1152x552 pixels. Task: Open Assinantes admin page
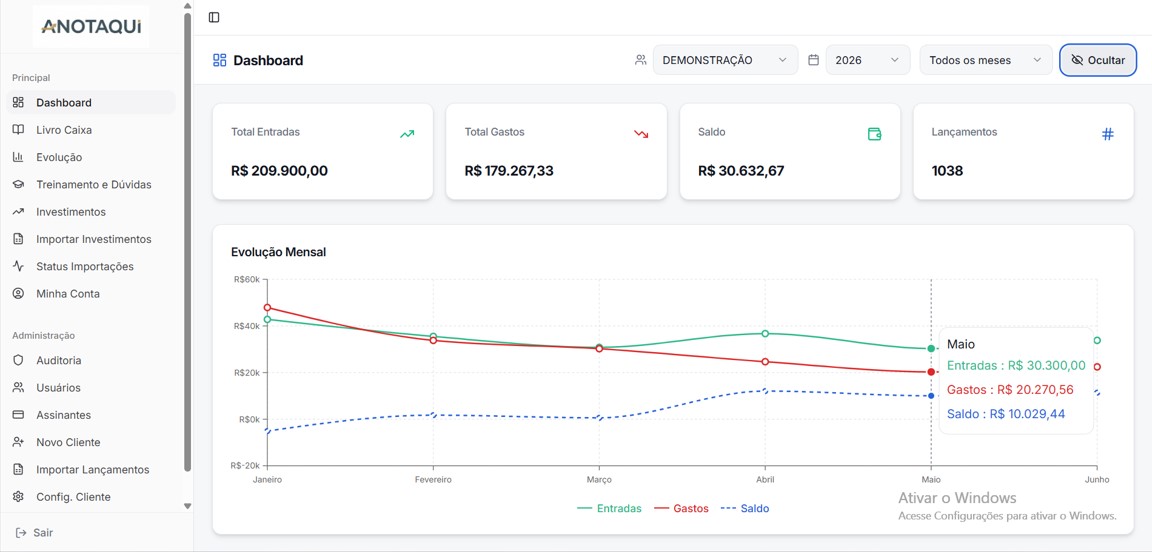tap(91, 415)
